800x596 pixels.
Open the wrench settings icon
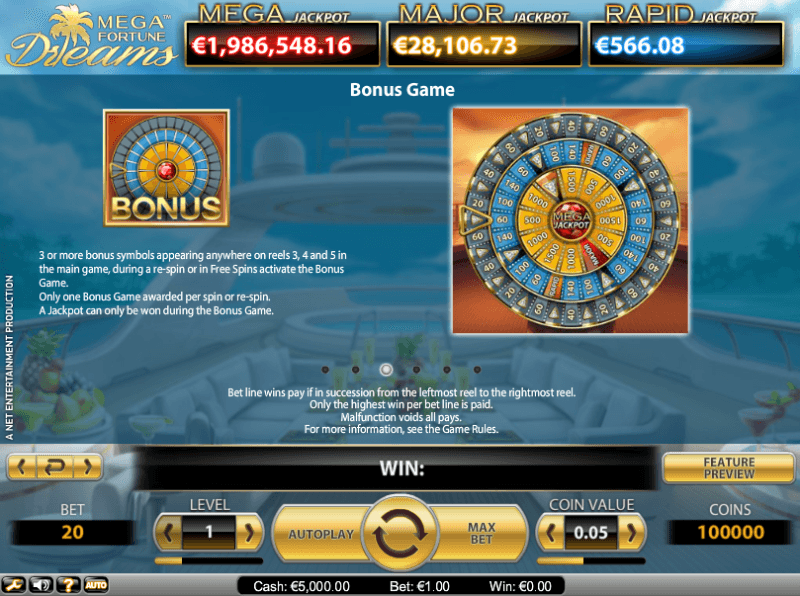14,585
